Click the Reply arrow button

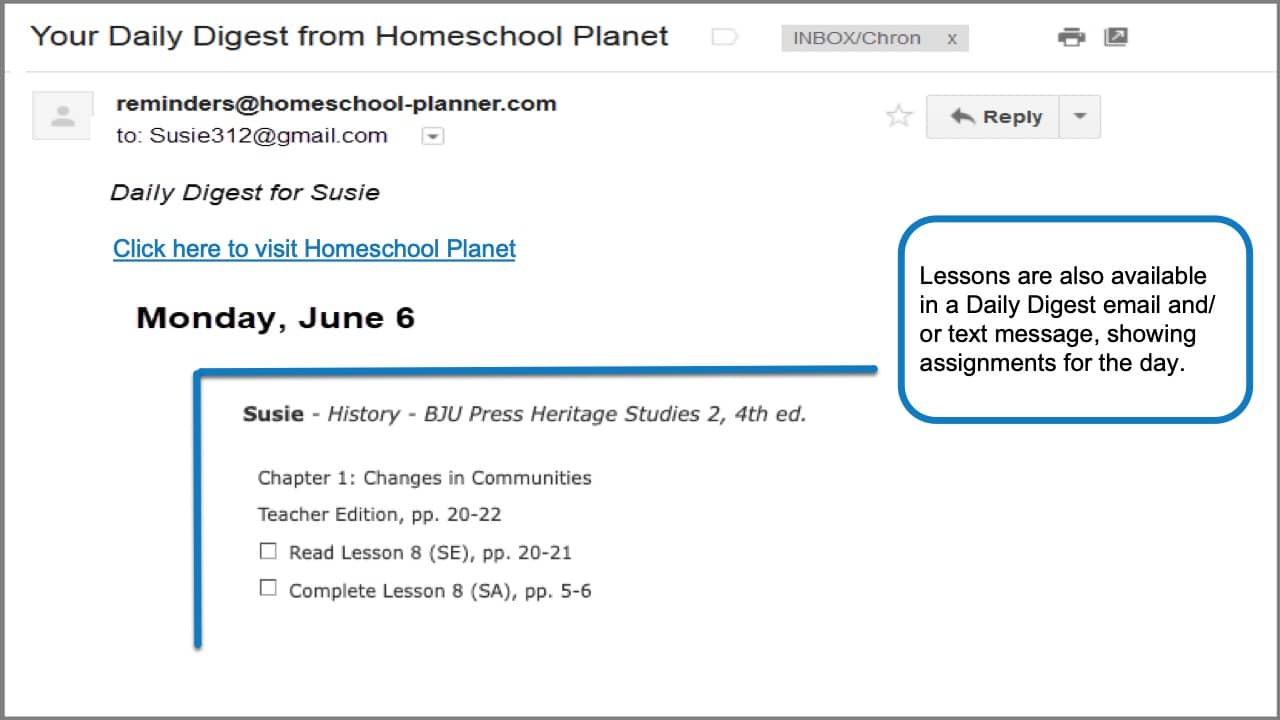(x=992, y=117)
